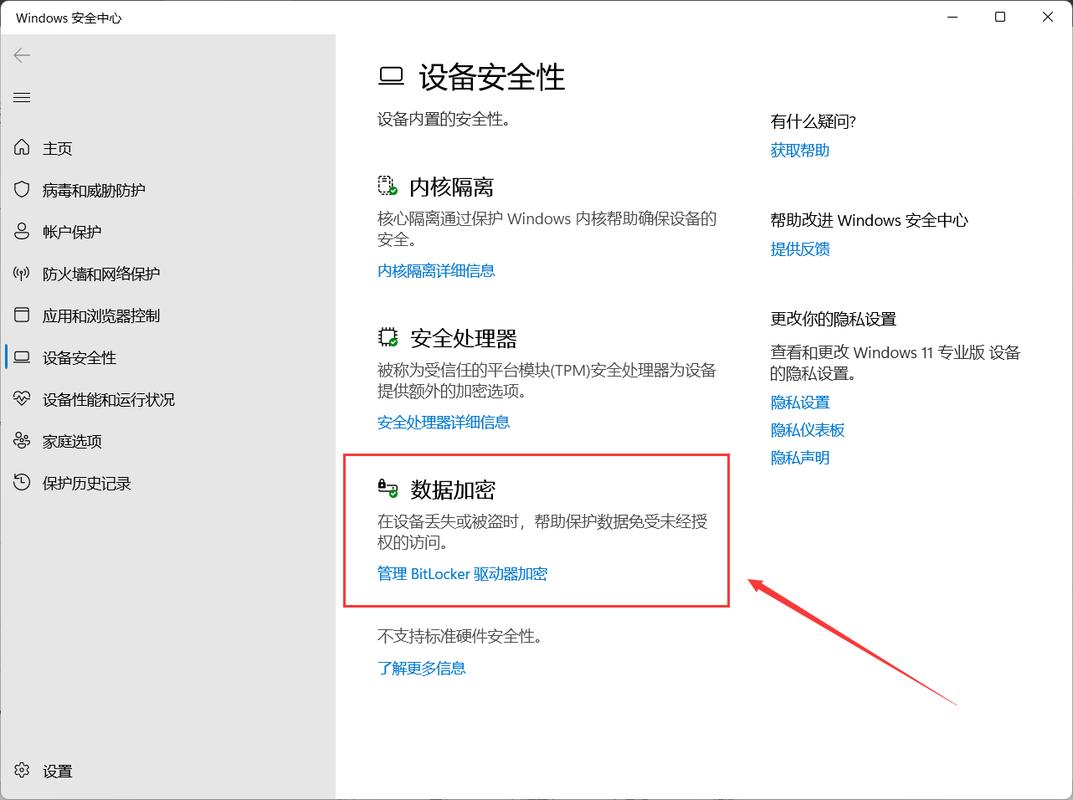1073x800 pixels.
Task: Open 管理 BitLocker 驱动器加密
Action: click(461, 573)
